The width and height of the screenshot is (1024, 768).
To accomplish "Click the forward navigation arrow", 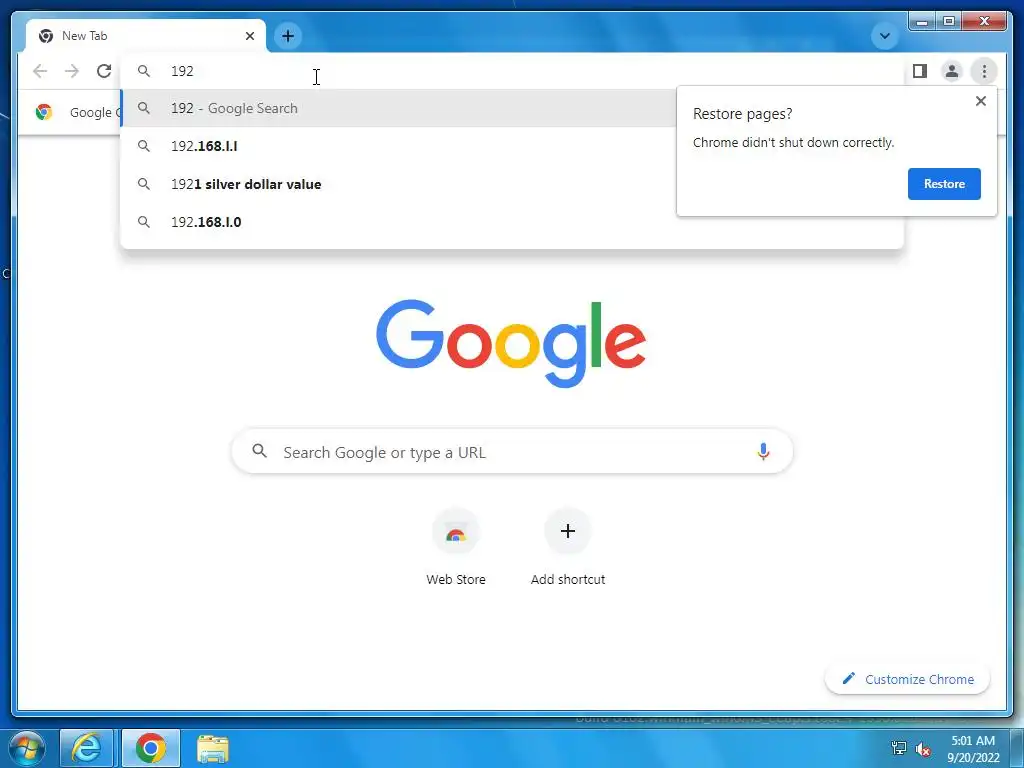I will click(72, 71).
